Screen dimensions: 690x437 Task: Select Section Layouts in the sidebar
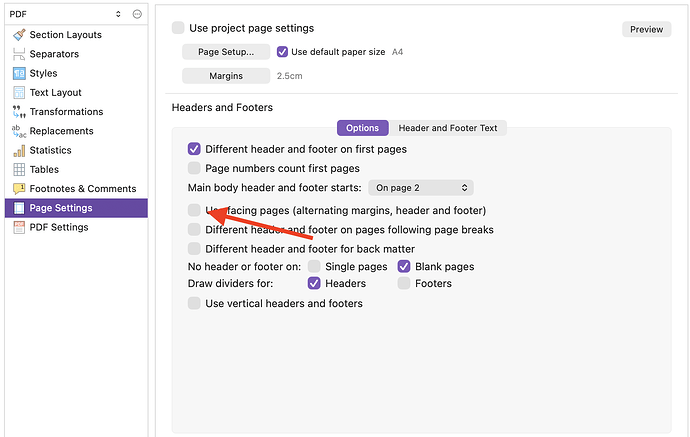point(76,35)
